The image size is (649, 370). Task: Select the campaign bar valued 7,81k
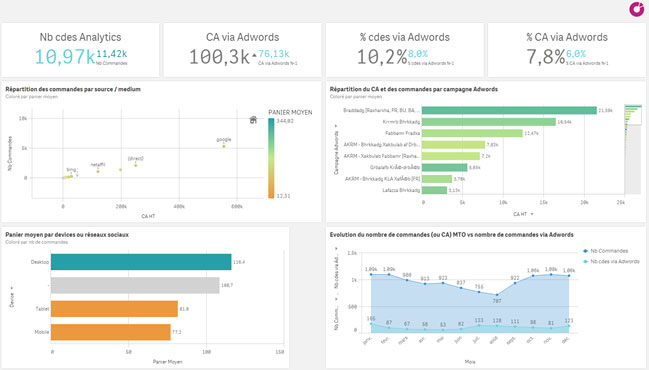pyautogui.click(x=453, y=144)
